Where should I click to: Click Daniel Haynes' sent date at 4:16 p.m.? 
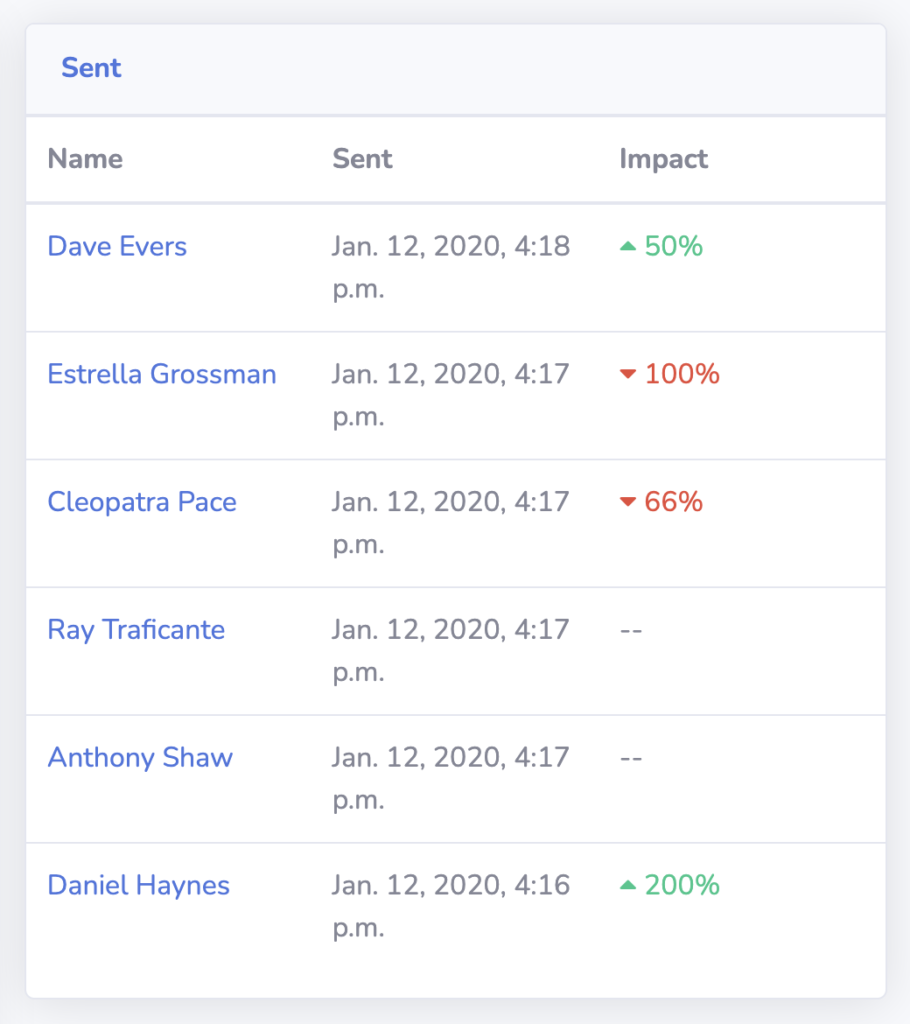click(451, 906)
